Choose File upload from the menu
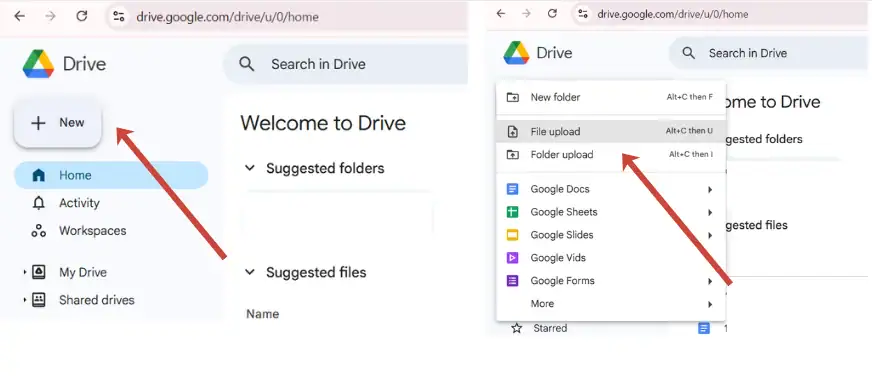The width and height of the screenshot is (872, 376). tap(611, 132)
